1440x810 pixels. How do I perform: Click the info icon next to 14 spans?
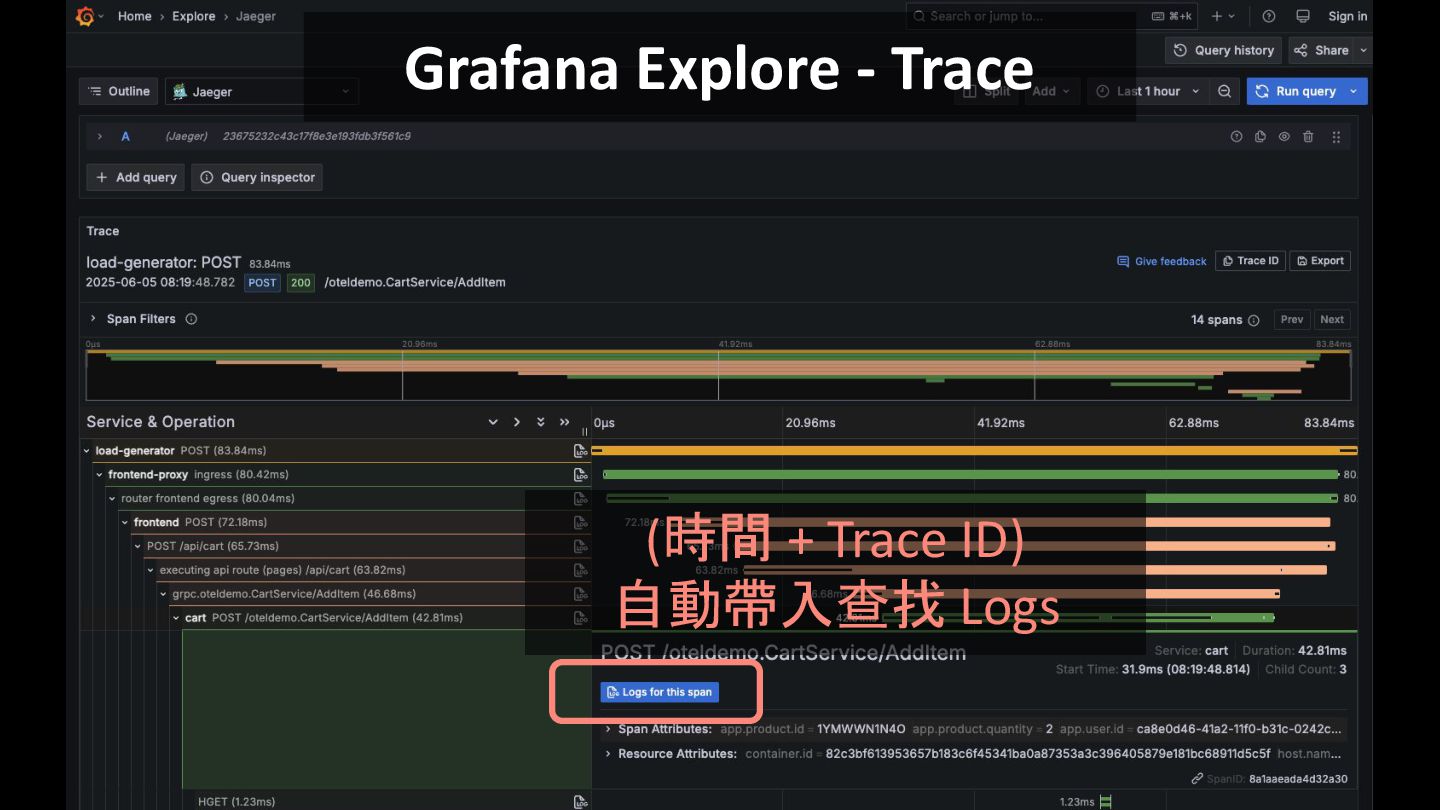click(x=1254, y=320)
